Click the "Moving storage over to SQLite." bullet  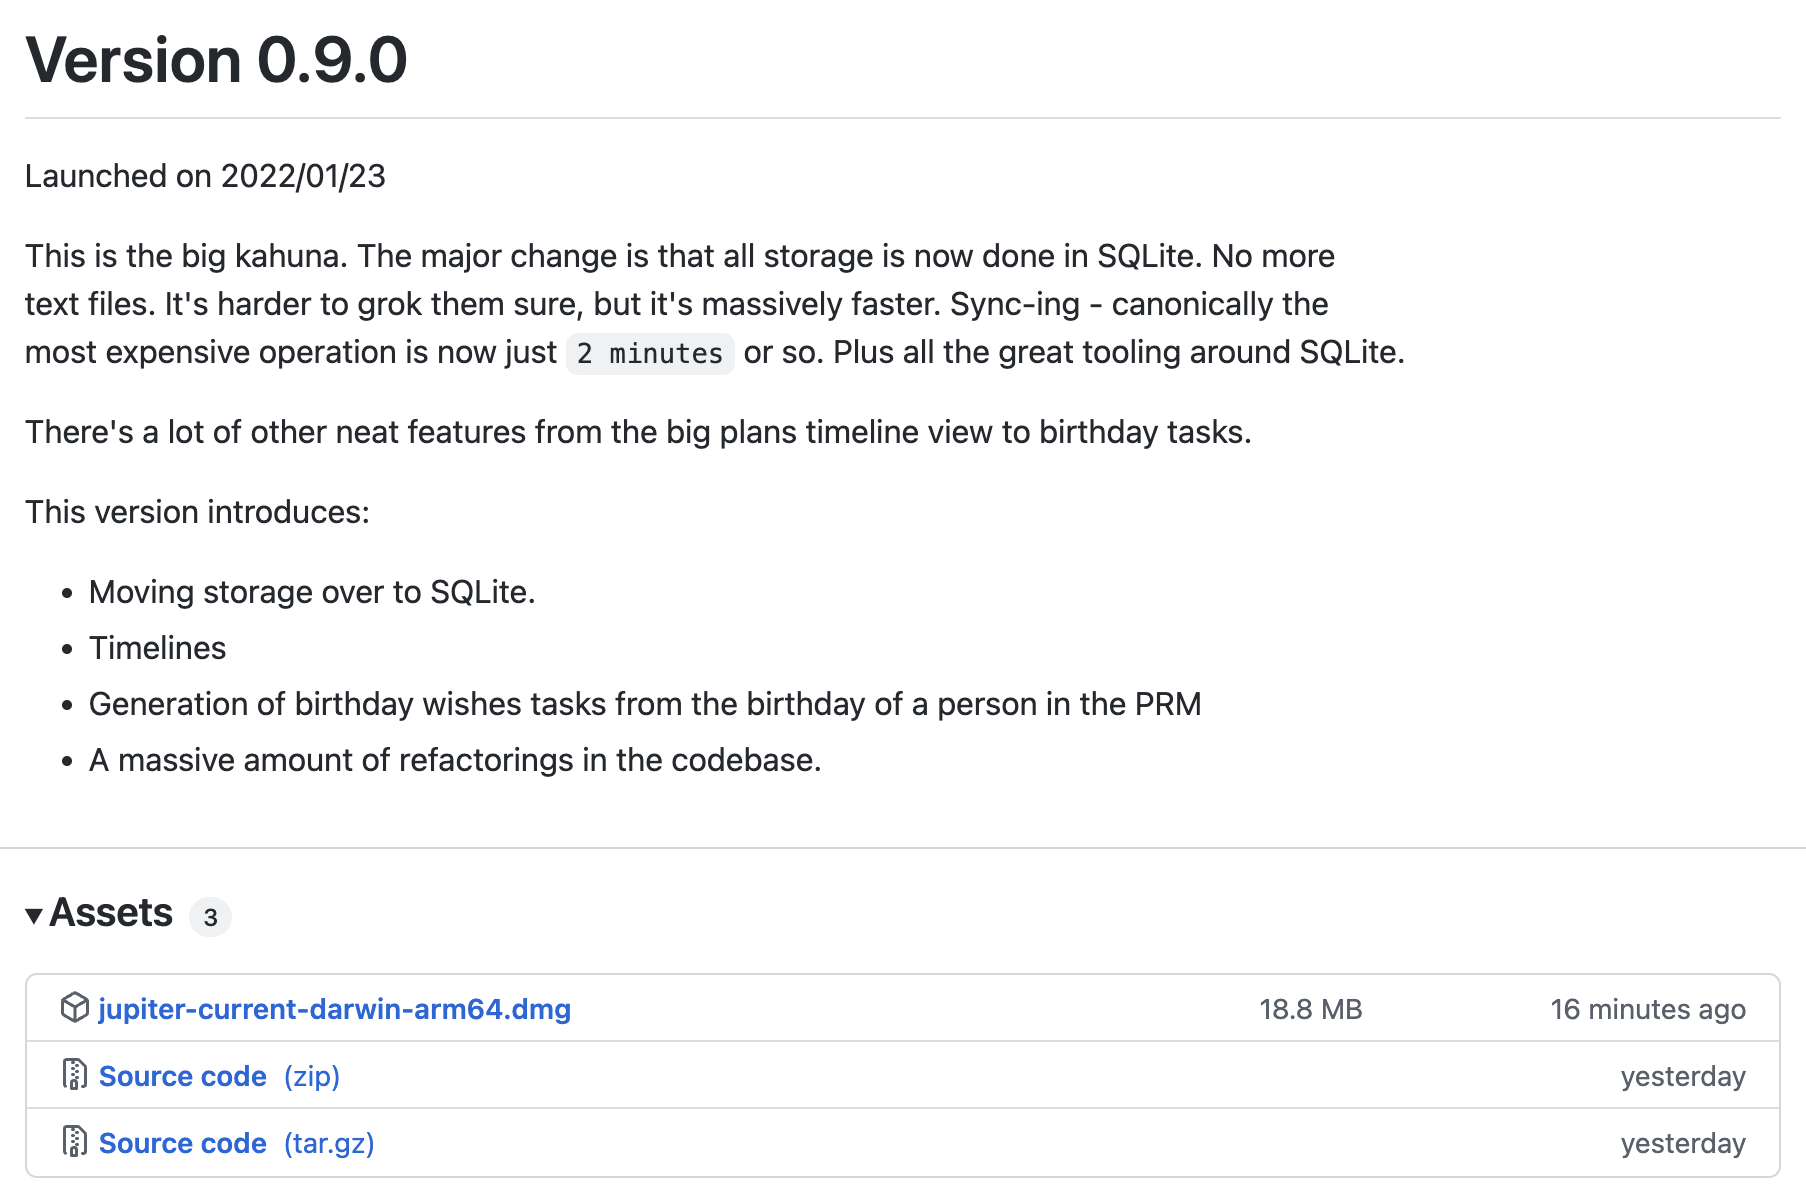point(312,592)
